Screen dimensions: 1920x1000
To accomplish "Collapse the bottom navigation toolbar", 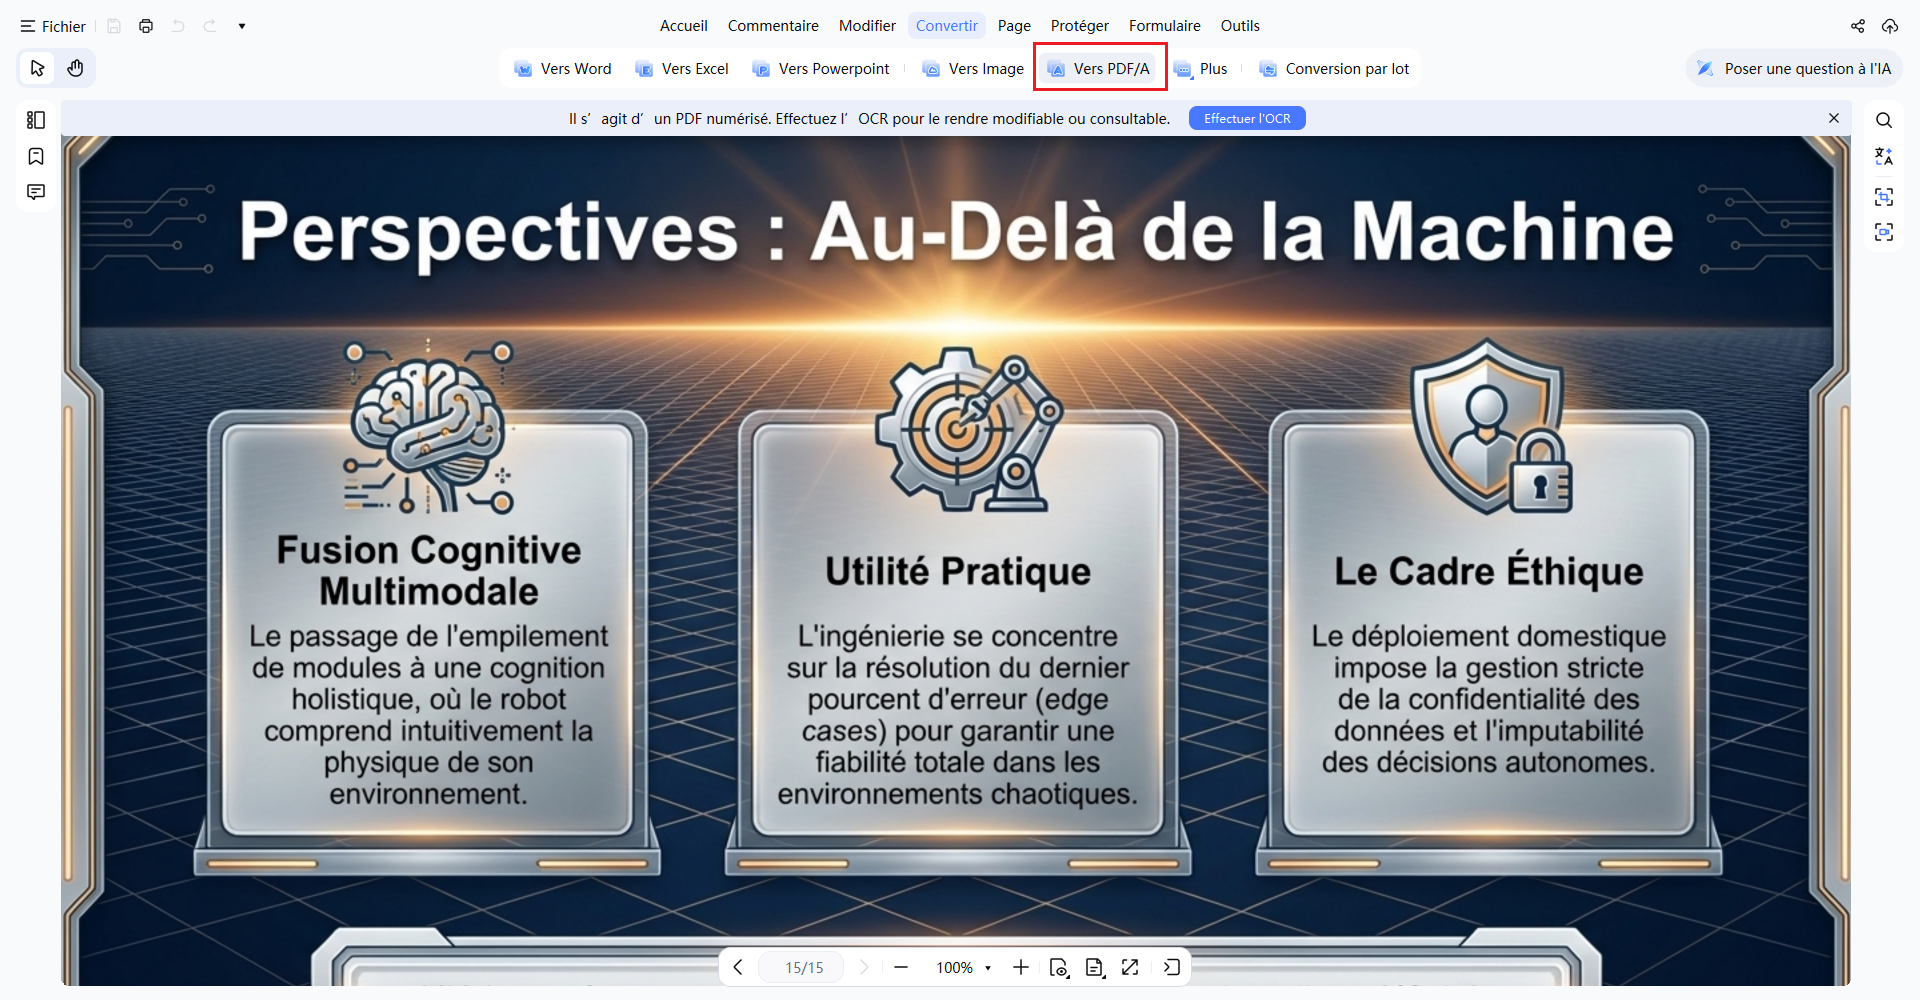I will click(x=1172, y=967).
